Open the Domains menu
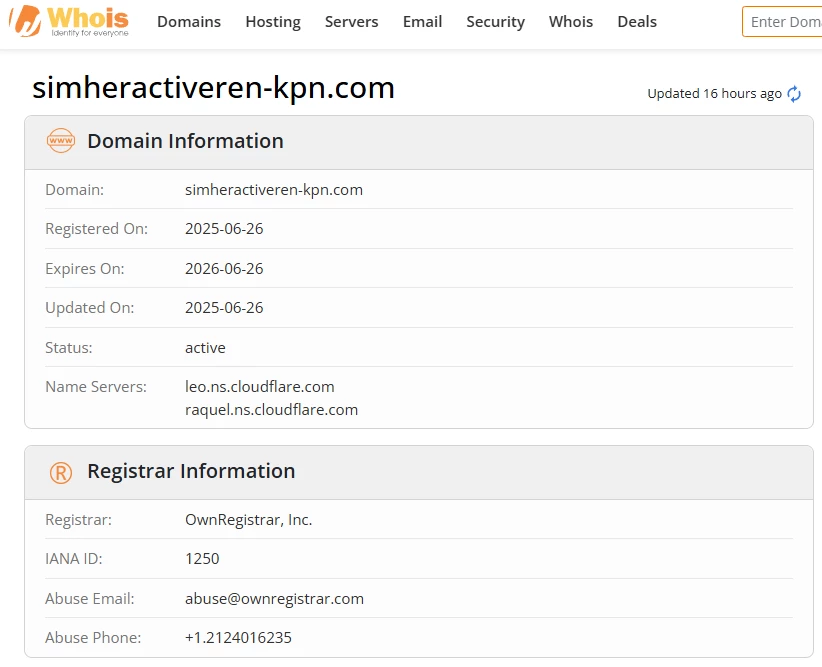Screen dimensions: 822x667 (189, 21)
